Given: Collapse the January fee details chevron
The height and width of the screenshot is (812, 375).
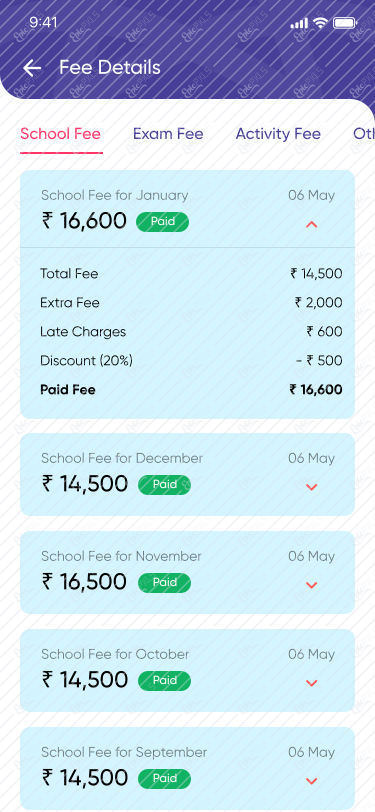Looking at the screenshot, I should coord(311,224).
